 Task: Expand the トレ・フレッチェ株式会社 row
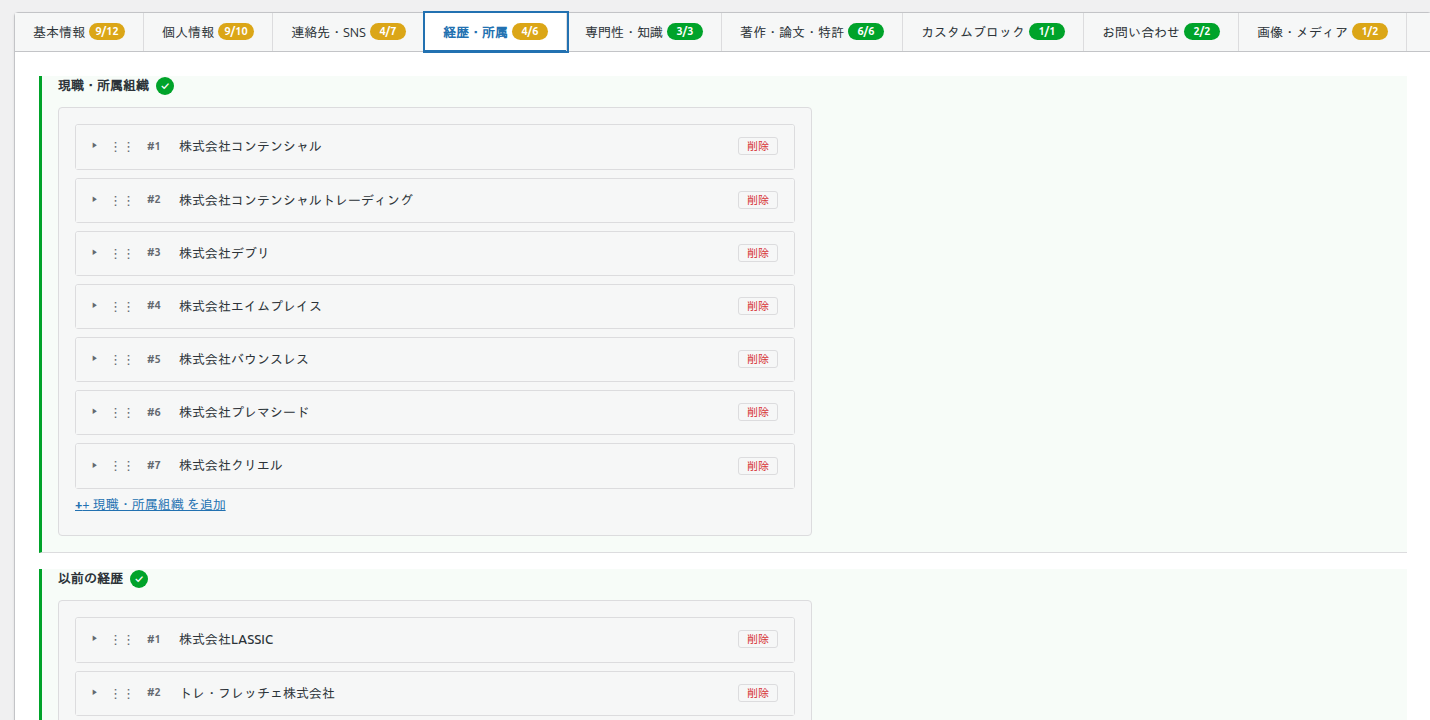[95, 692]
